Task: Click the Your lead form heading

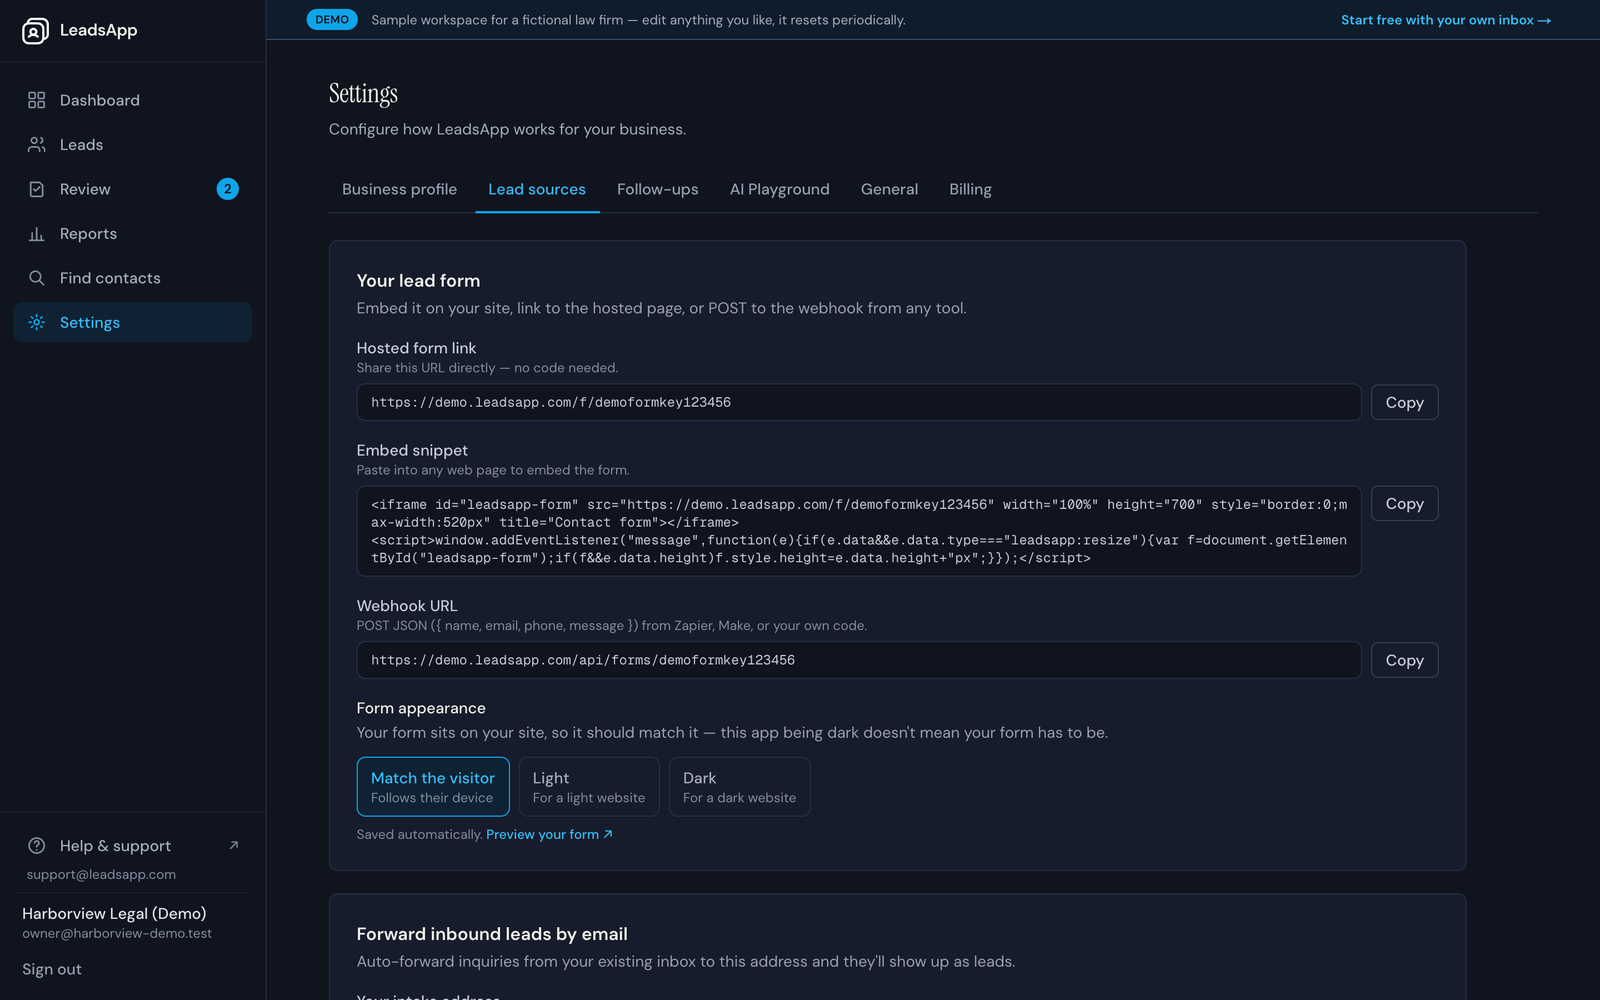Action: click(x=418, y=281)
